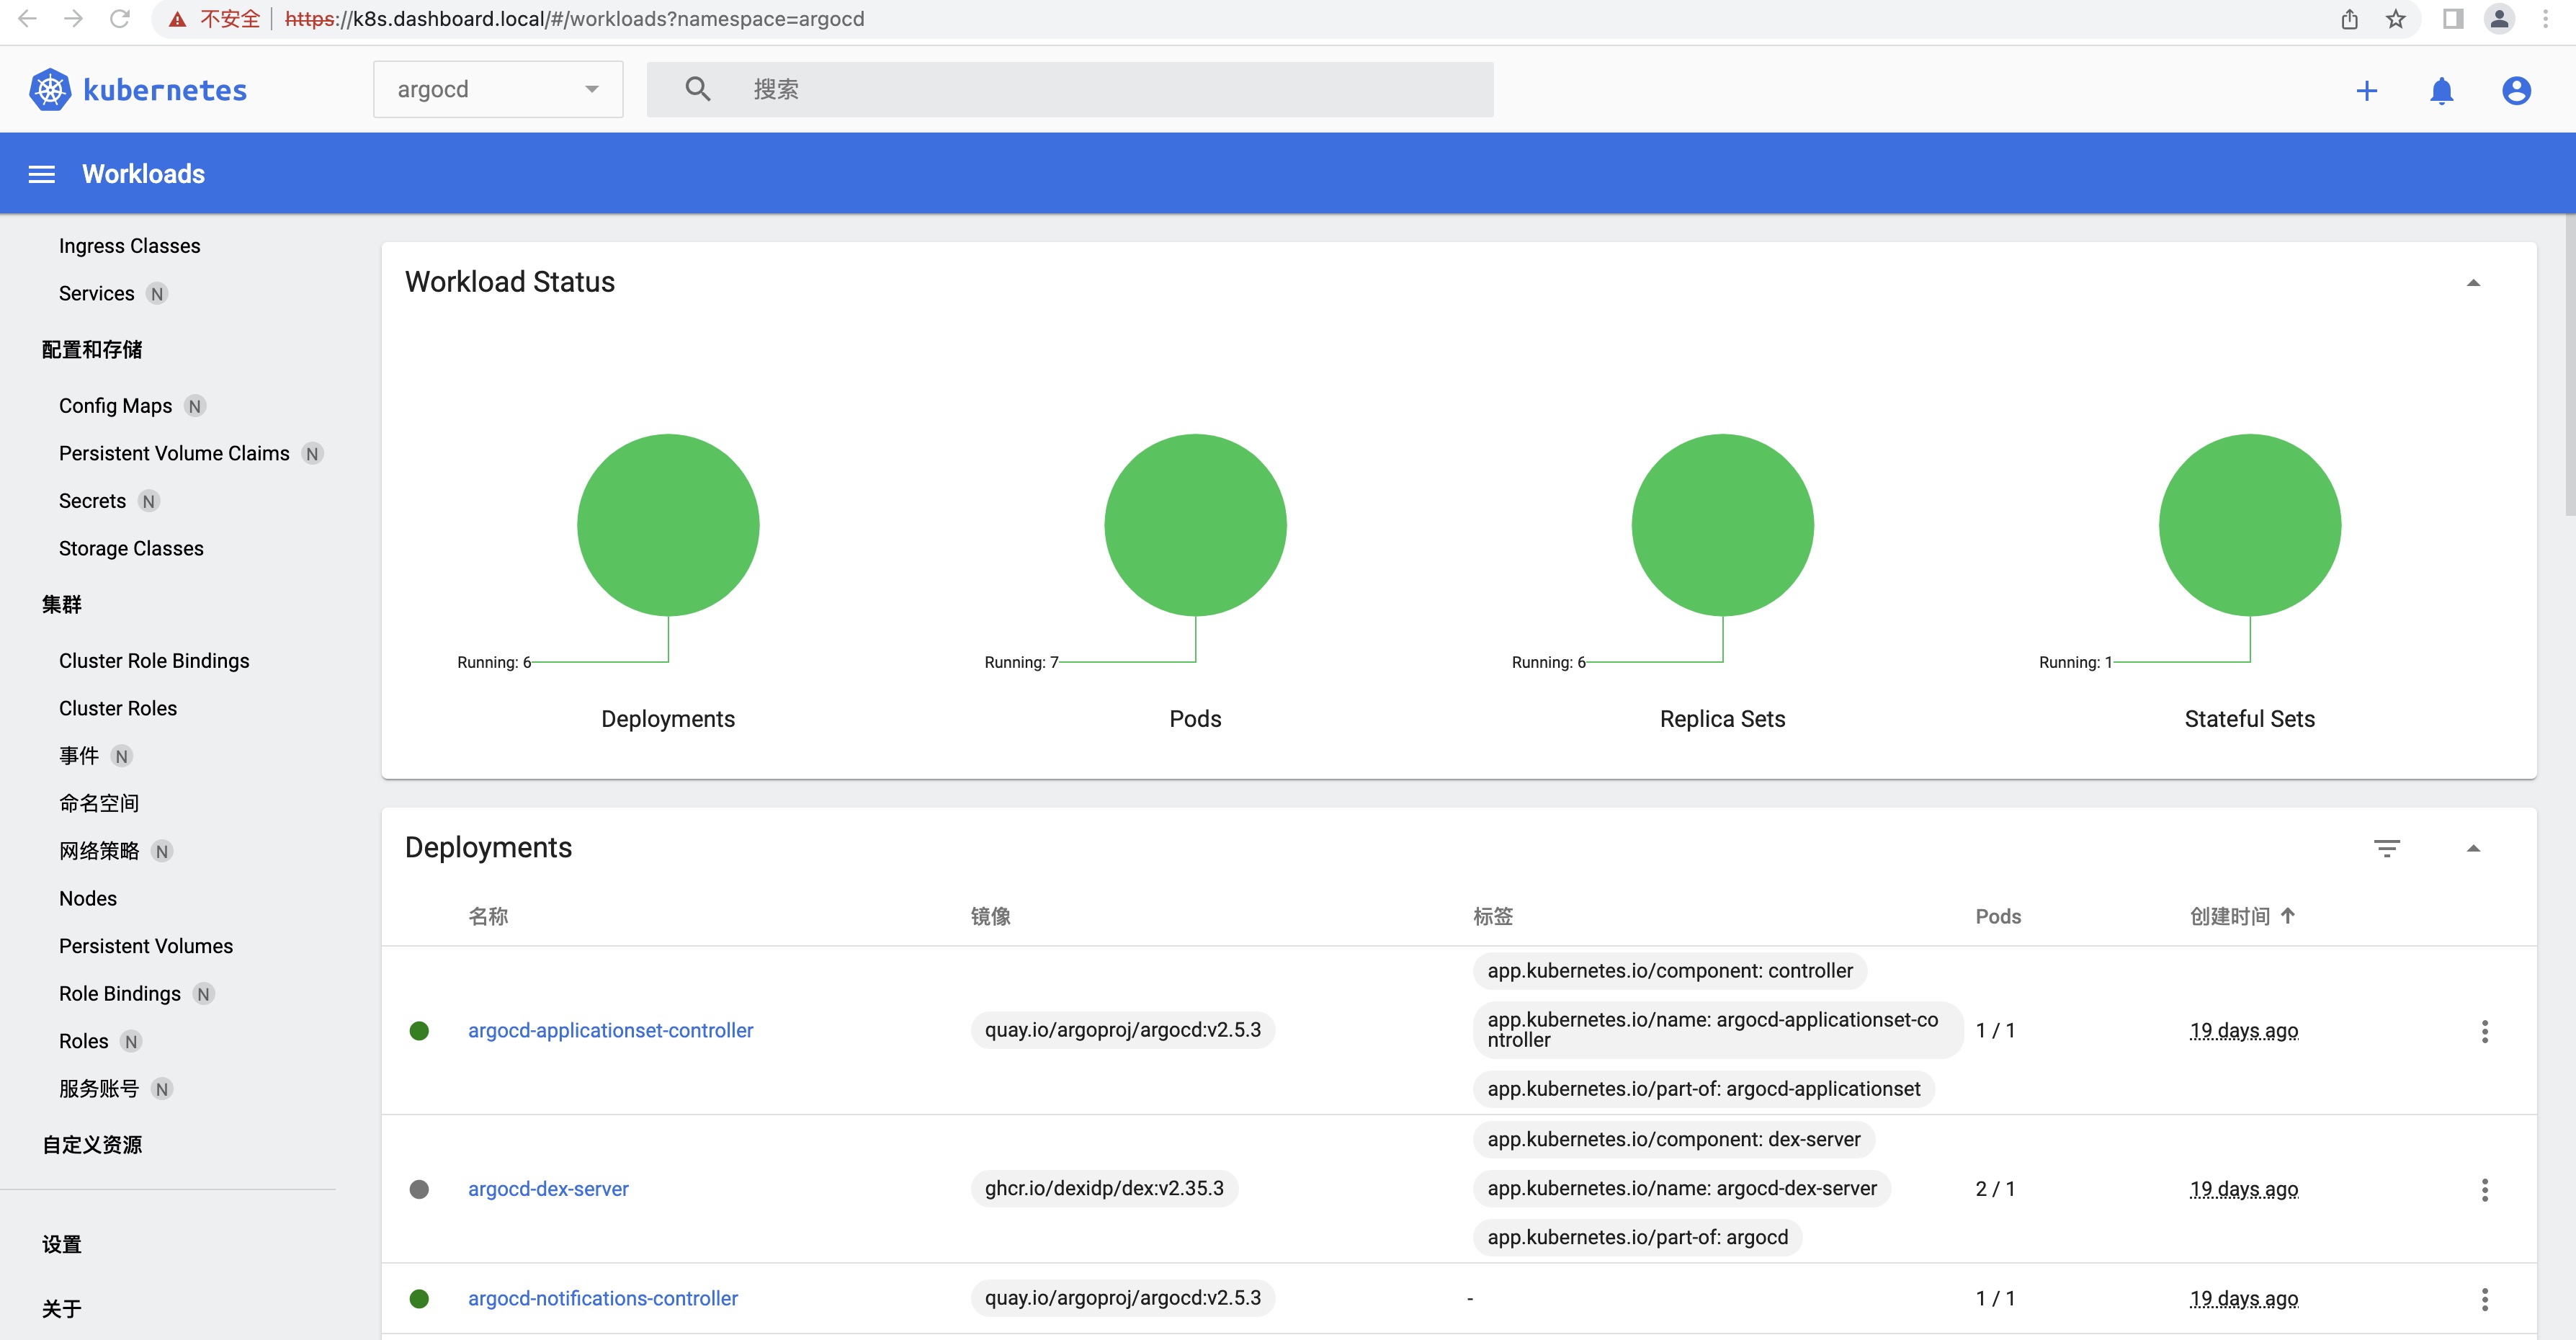Open Persistent Volumes in sidebar
This screenshot has width=2576, height=1340.
[146, 946]
